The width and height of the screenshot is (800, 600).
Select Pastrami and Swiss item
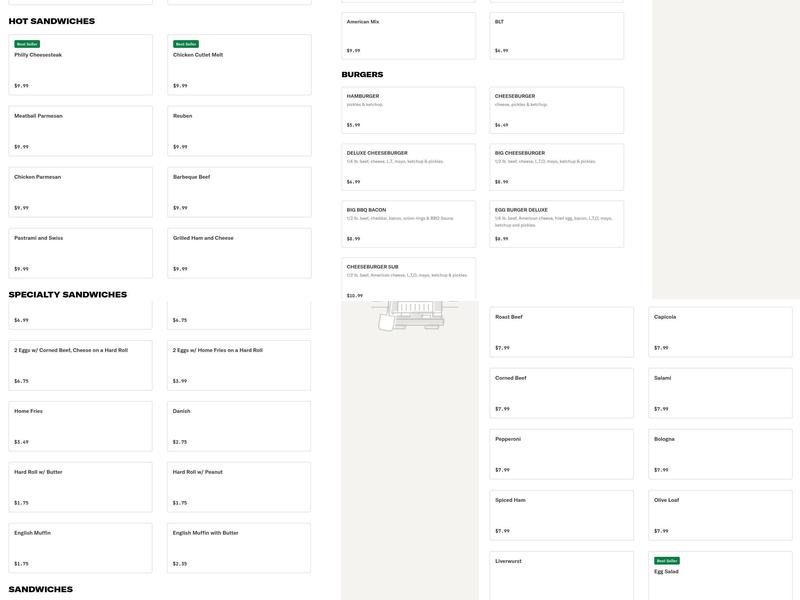click(x=81, y=253)
